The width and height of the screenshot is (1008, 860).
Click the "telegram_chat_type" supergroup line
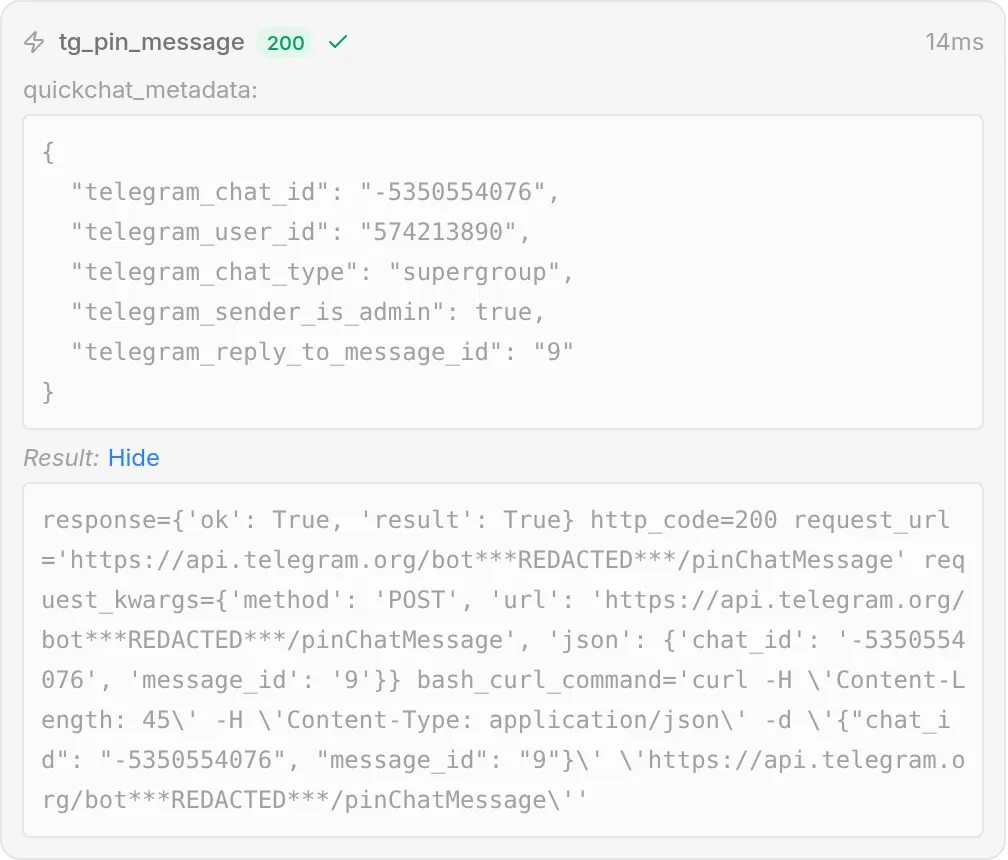322,272
